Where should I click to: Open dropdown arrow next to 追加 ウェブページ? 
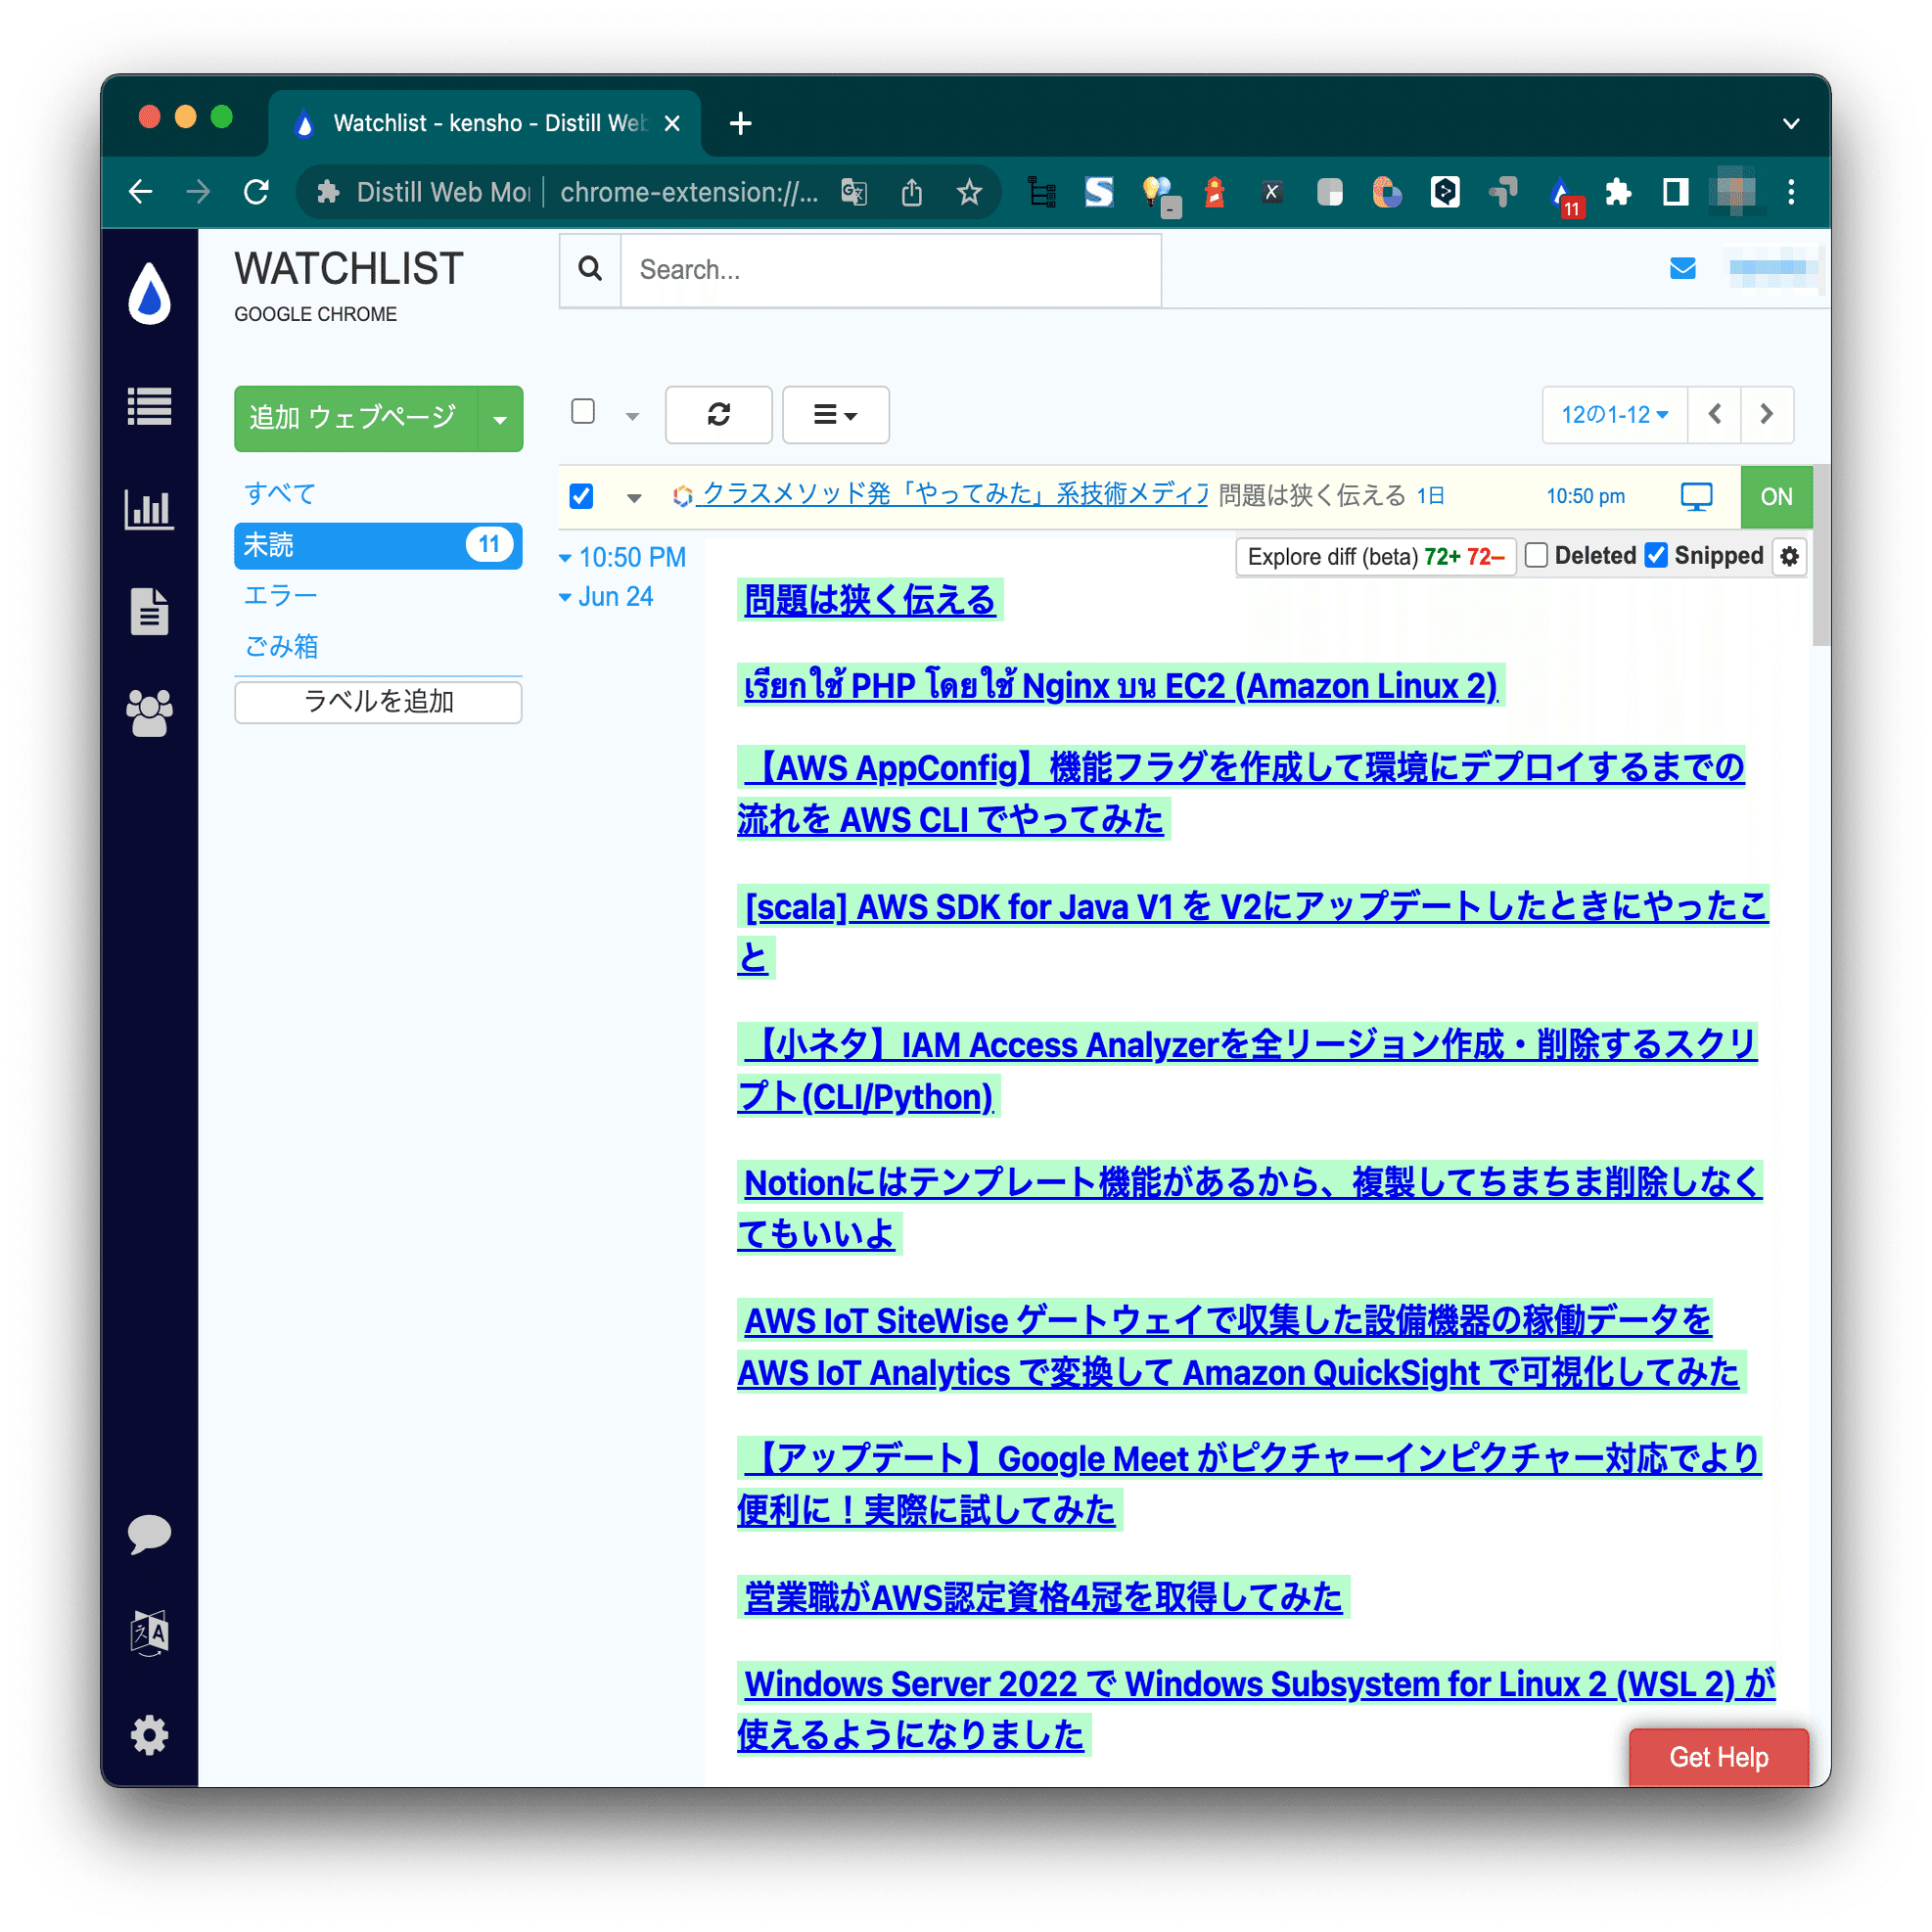point(500,419)
